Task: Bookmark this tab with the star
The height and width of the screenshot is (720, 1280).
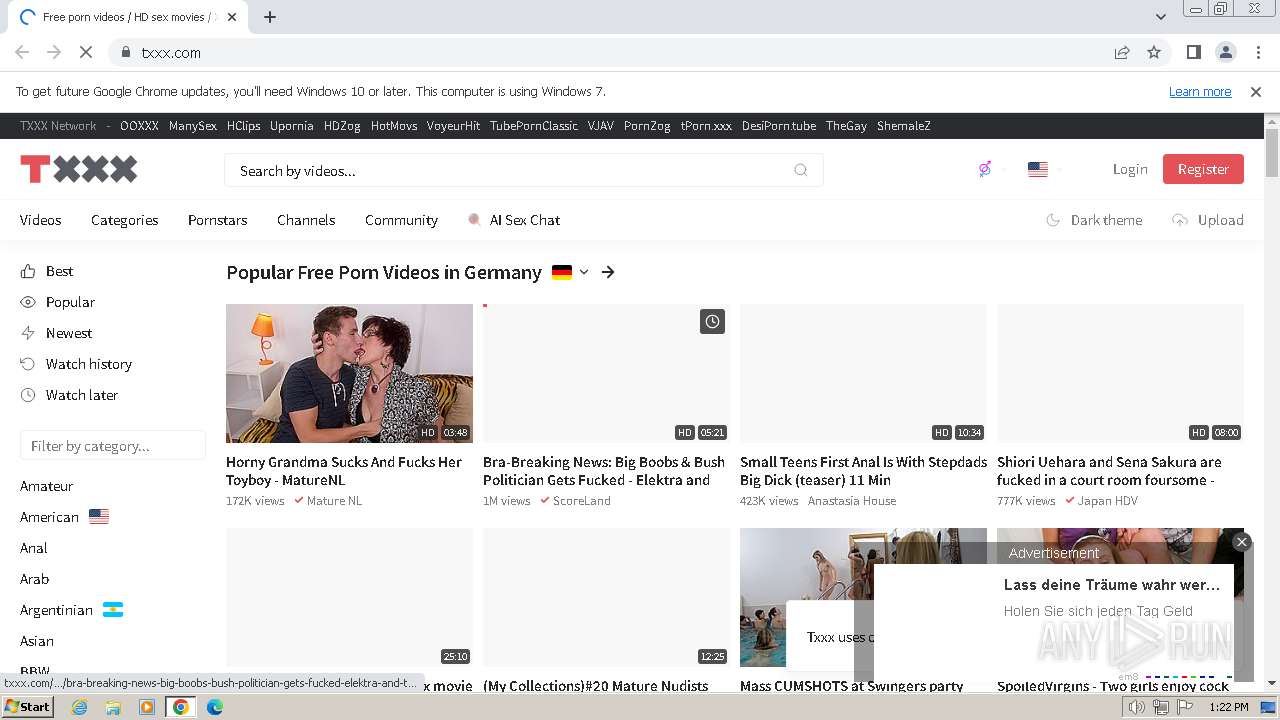Action: 1154,52
